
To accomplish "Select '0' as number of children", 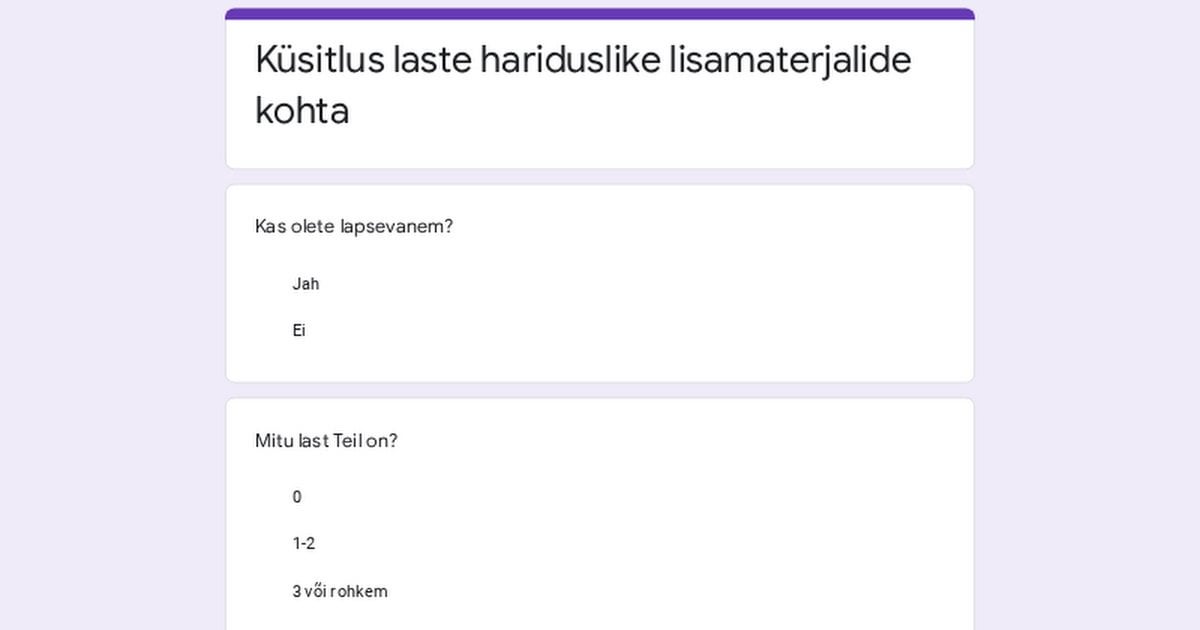I will [297, 497].
